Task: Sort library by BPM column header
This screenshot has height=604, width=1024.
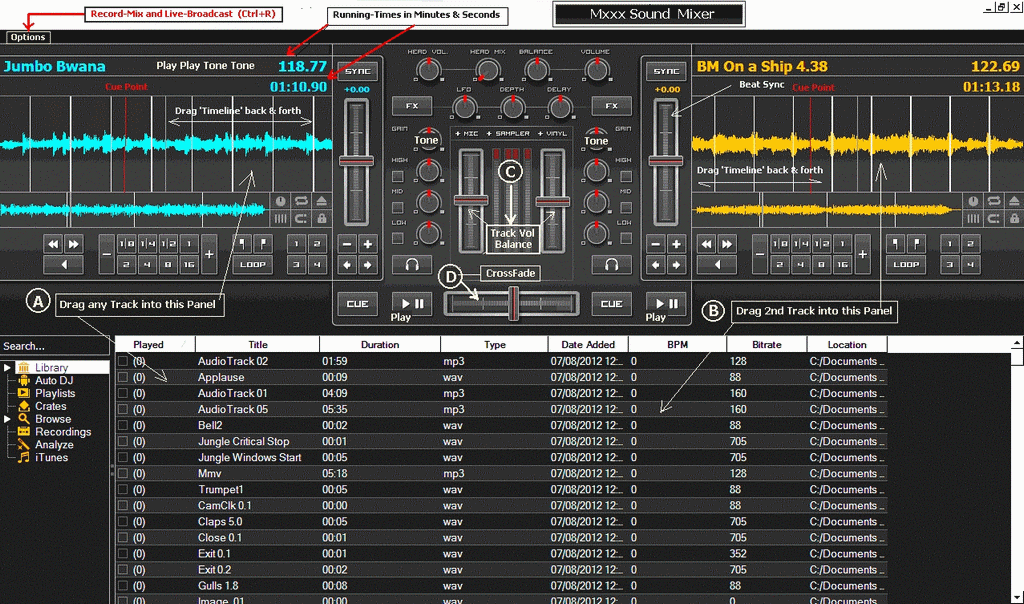Action: point(677,345)
